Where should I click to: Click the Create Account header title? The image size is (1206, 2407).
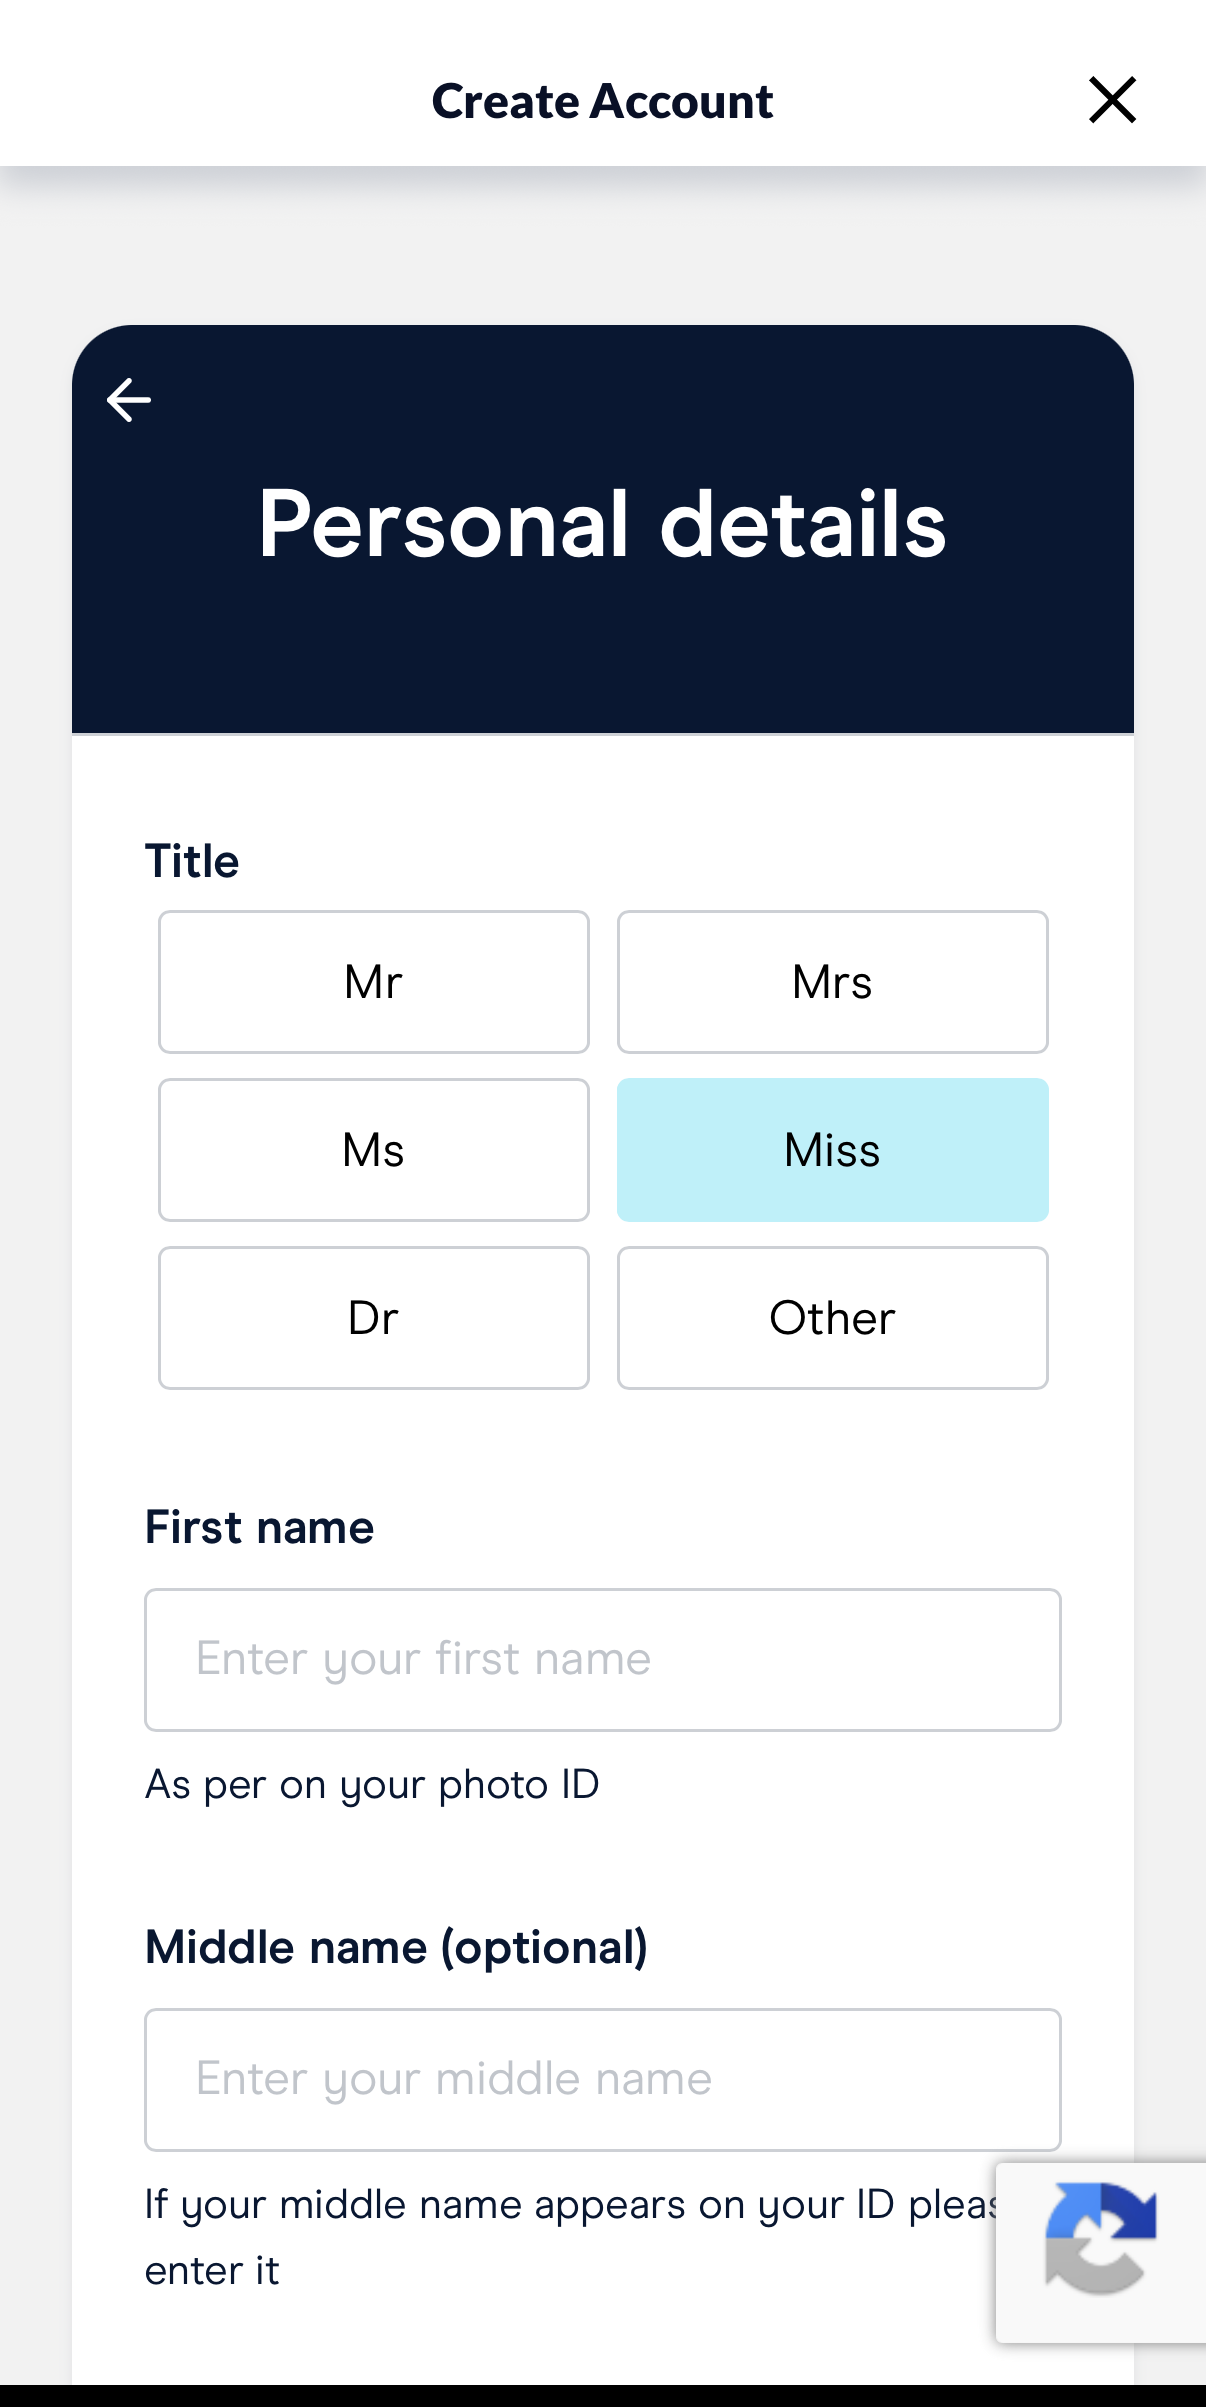click(602, 101)
